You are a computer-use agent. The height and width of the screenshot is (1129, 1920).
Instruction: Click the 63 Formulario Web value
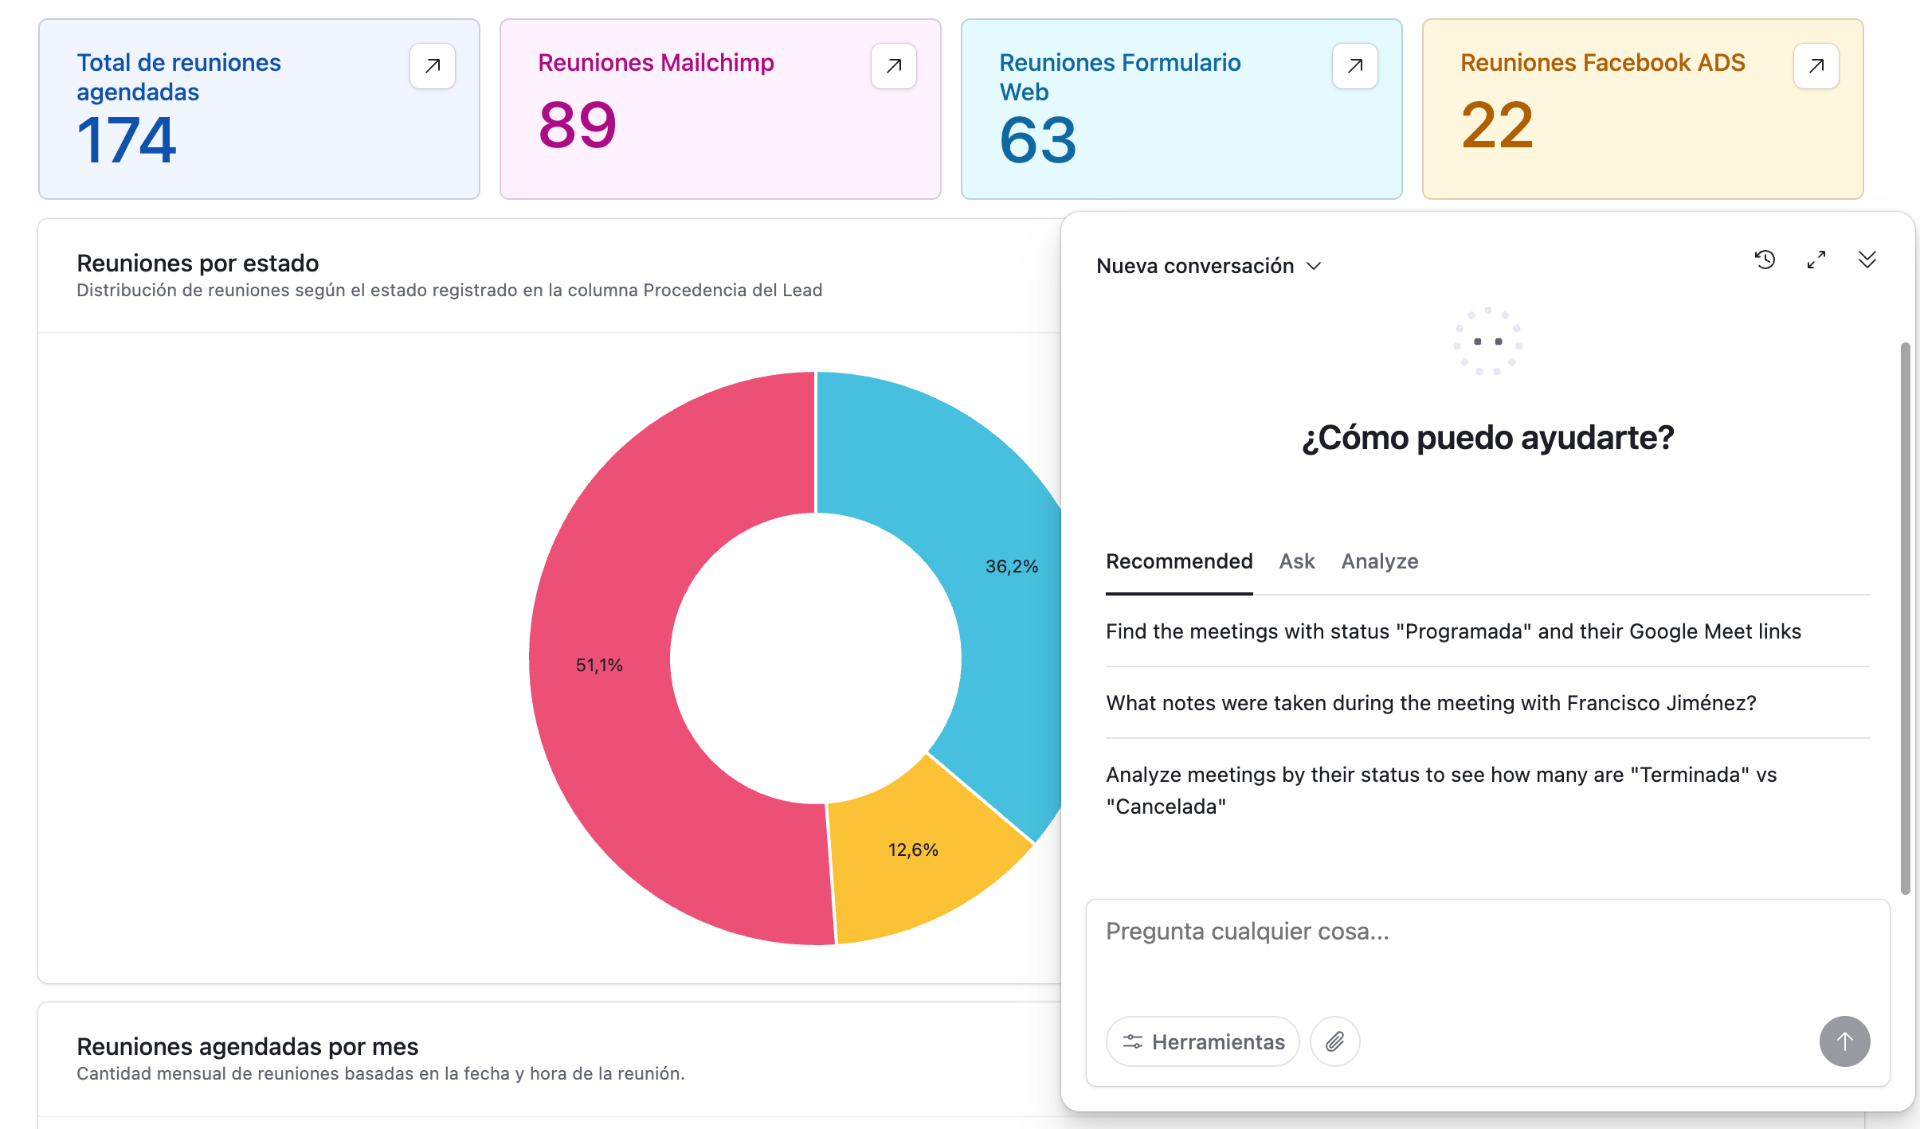click(x=1039, y=140)
